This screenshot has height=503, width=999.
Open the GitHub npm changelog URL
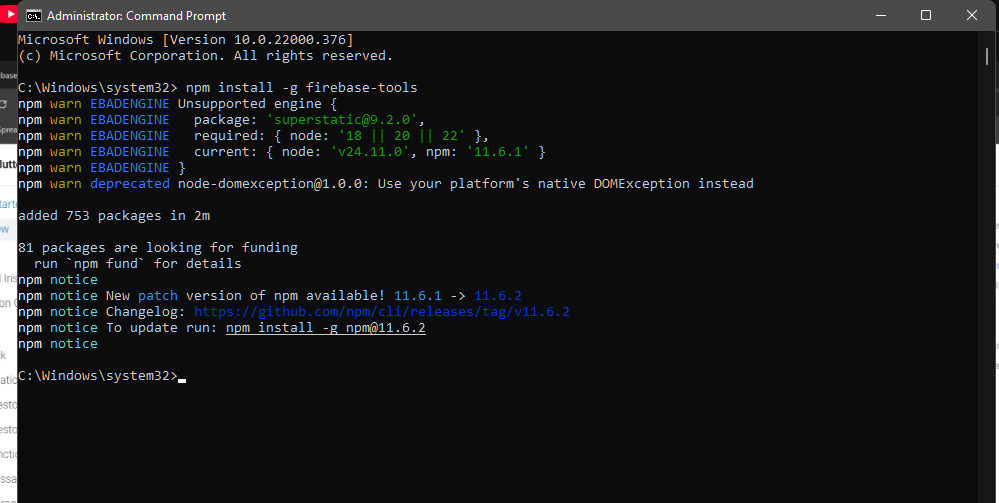point(382,312)
